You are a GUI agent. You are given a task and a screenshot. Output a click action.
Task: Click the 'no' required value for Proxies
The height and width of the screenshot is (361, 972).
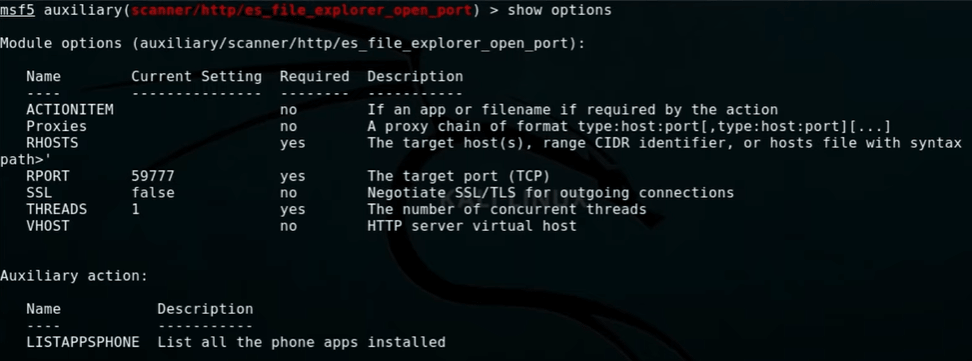(x=288, y=127)
